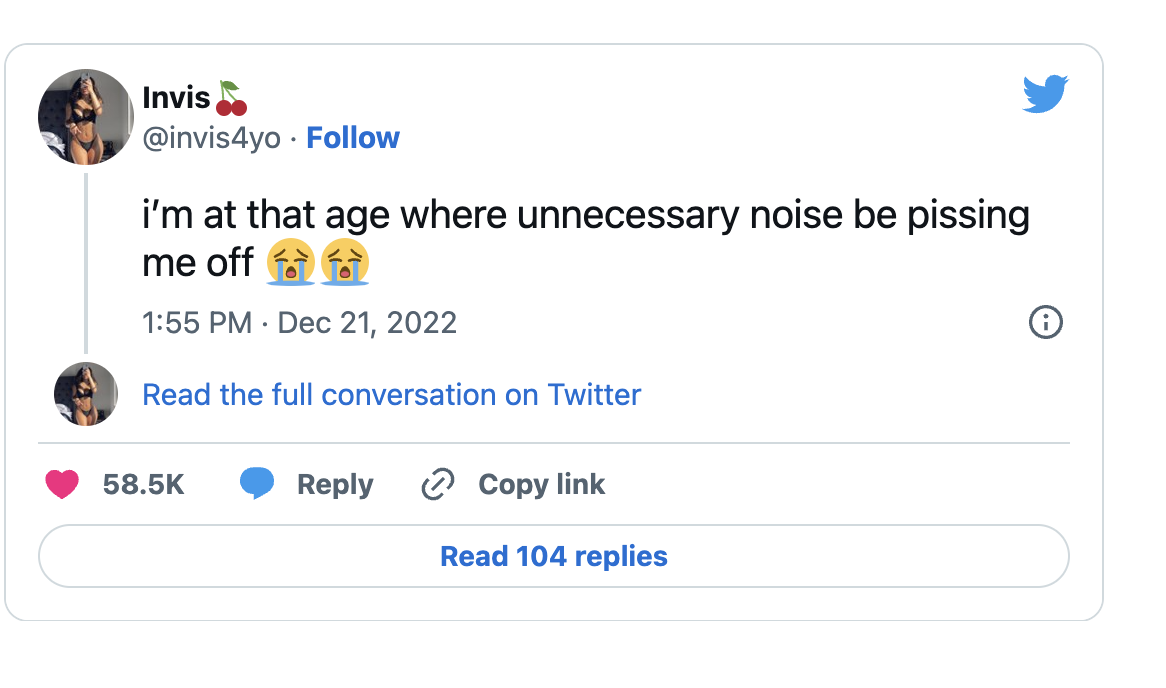Click the Reply text label
The width and height of the screenshot is (1166, 688).
pos(335,485)
